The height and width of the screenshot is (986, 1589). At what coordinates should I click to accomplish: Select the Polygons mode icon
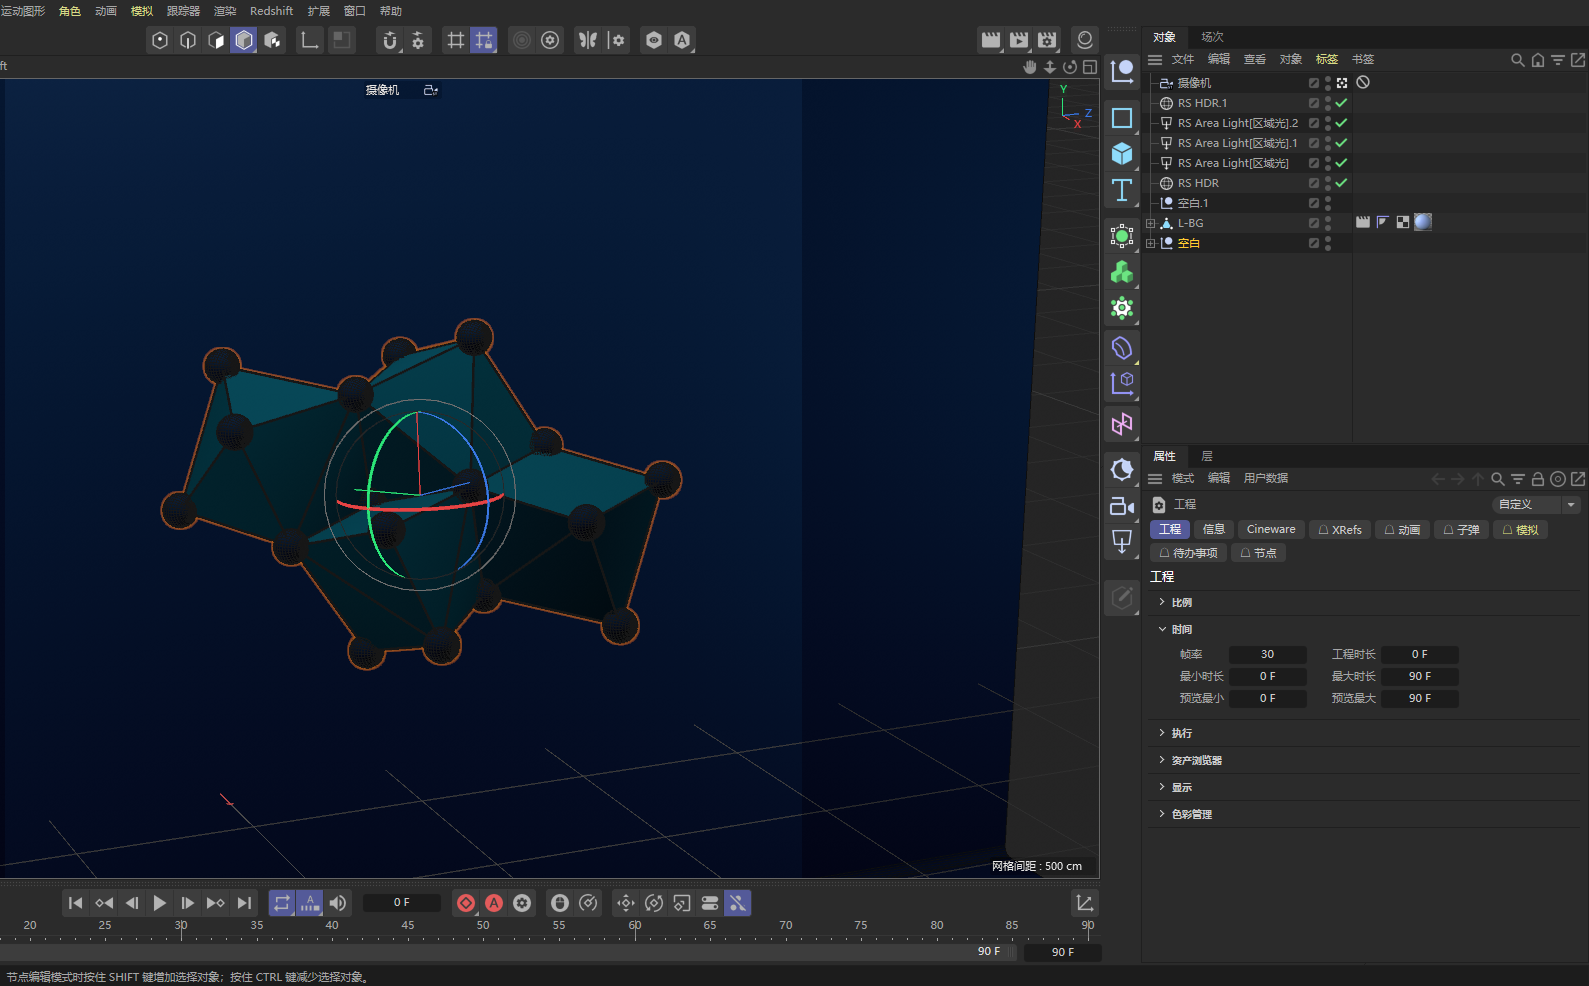pyautogui.click(x=216, y=40)
